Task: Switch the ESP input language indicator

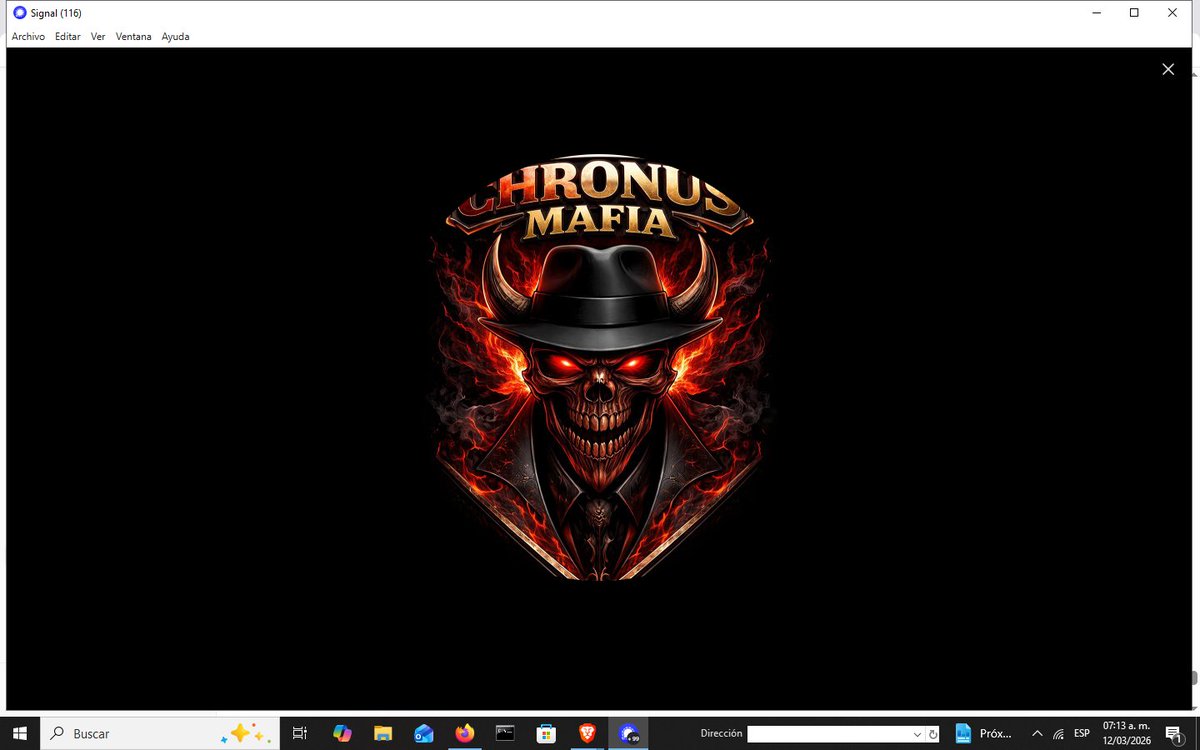Action: click(x=1082, y=733)
